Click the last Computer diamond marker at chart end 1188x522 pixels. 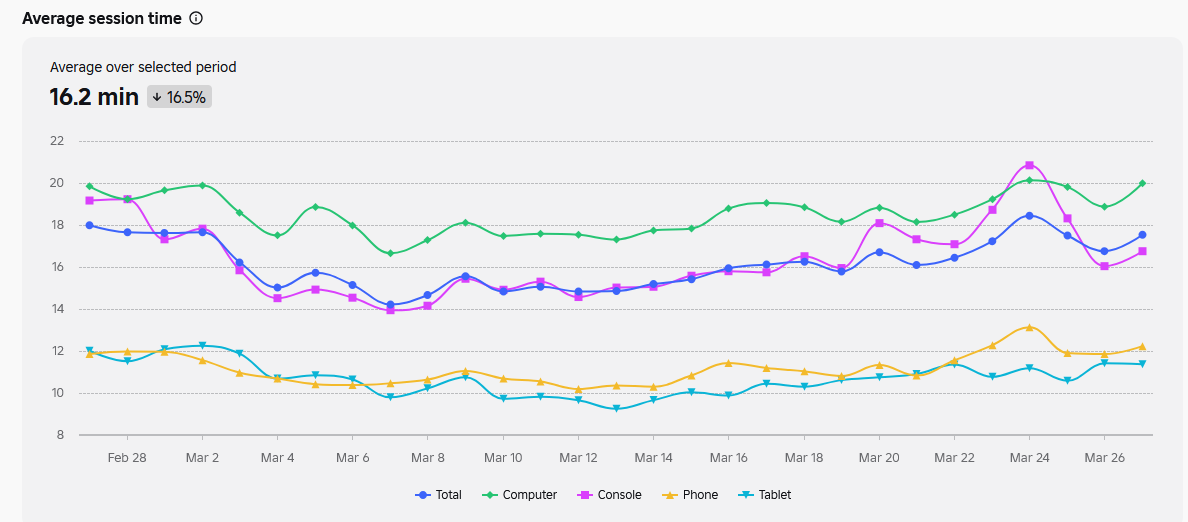pos(1142,183)
